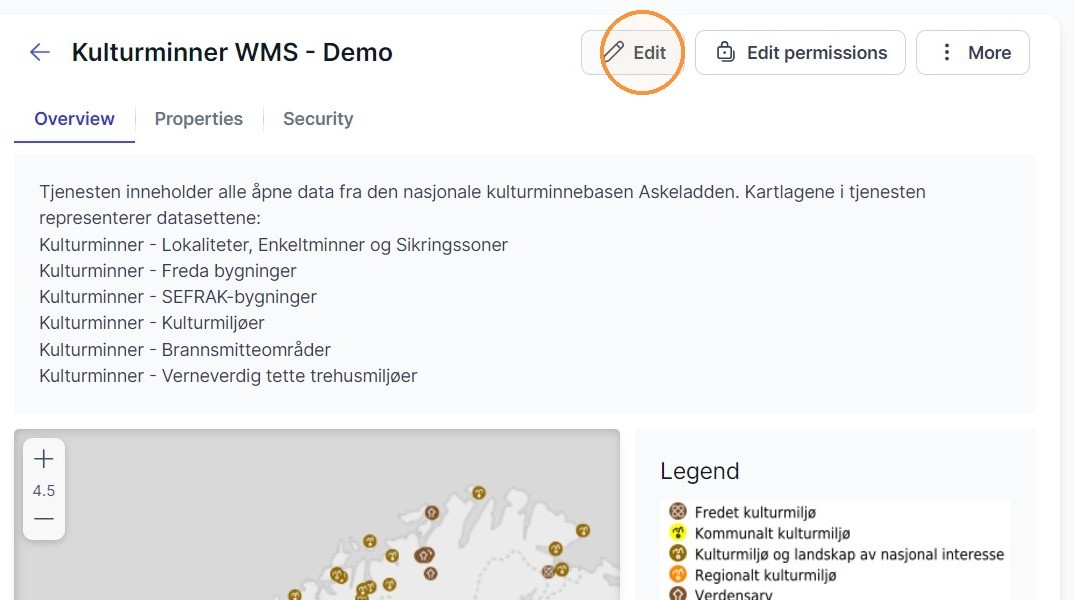Click the 'Kommunalt kulturmiljø' legend label
Viewport: 1075px width, 600px height.
[x=773, y=533]
